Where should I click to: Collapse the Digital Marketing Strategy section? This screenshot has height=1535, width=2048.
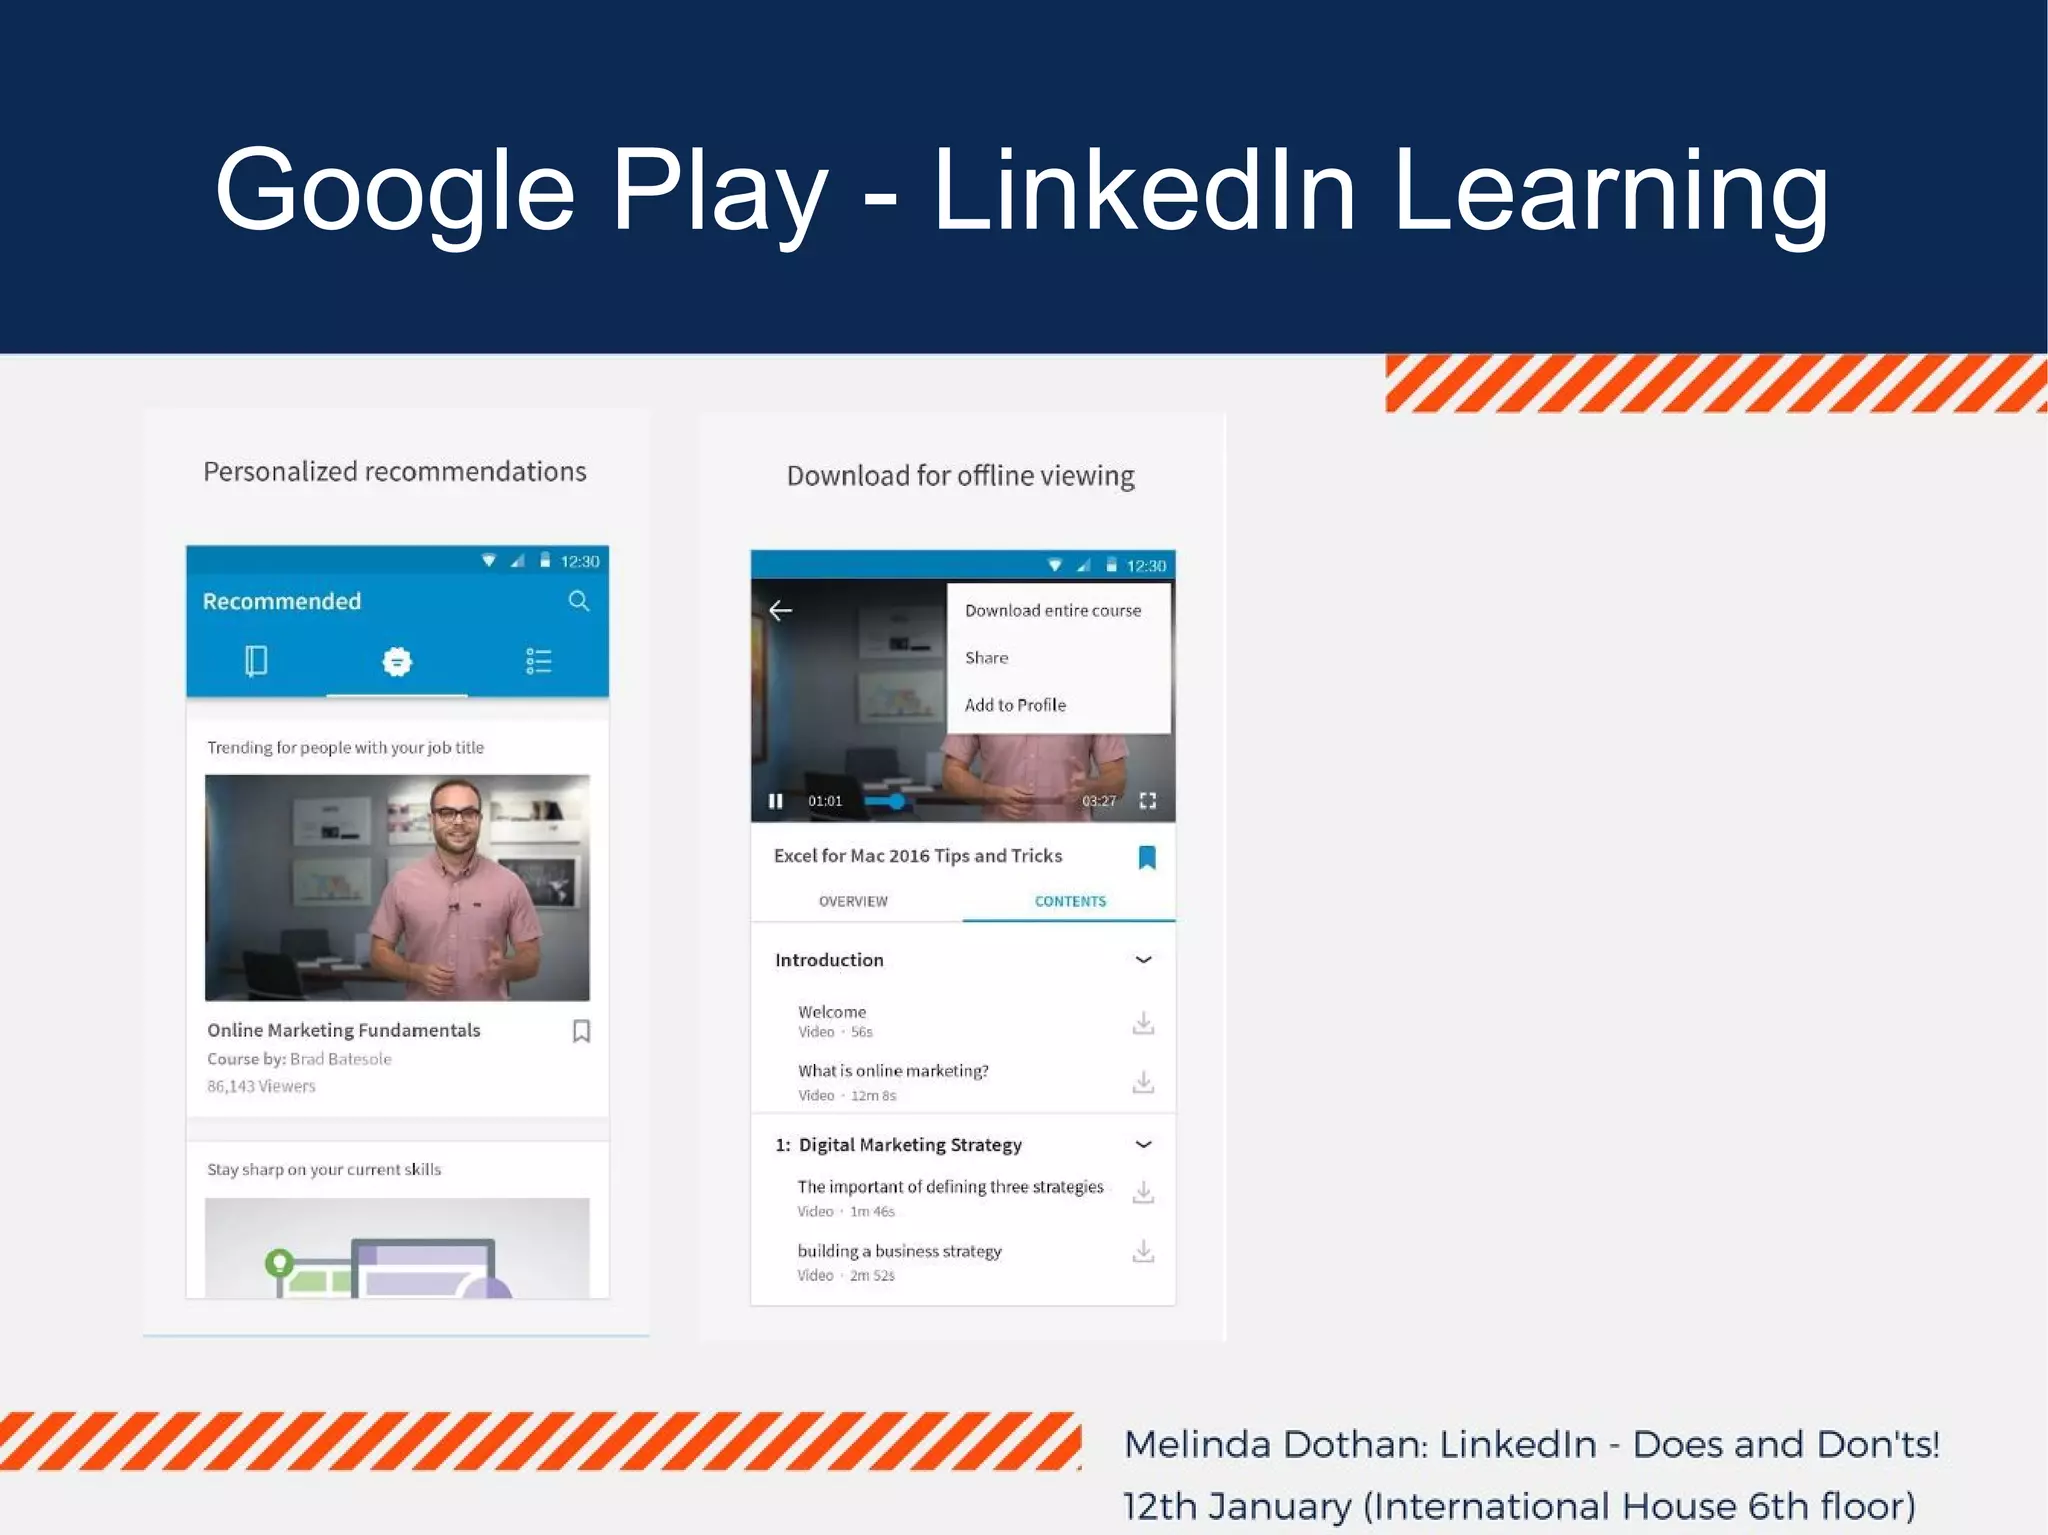(x=1144, y=1144)
